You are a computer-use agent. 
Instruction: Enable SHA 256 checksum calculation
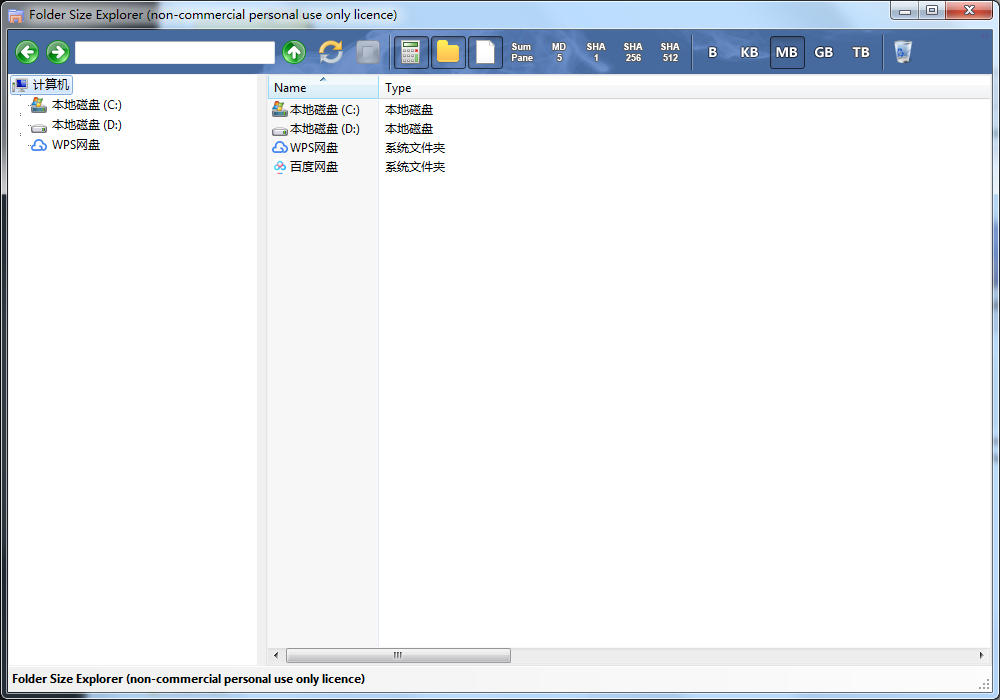pos(633,52)
